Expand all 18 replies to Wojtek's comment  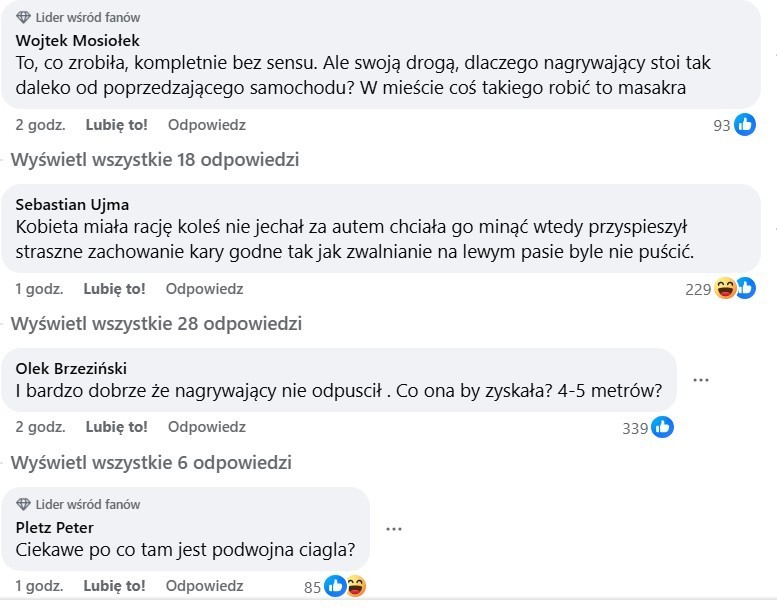(x=154, y=160)
